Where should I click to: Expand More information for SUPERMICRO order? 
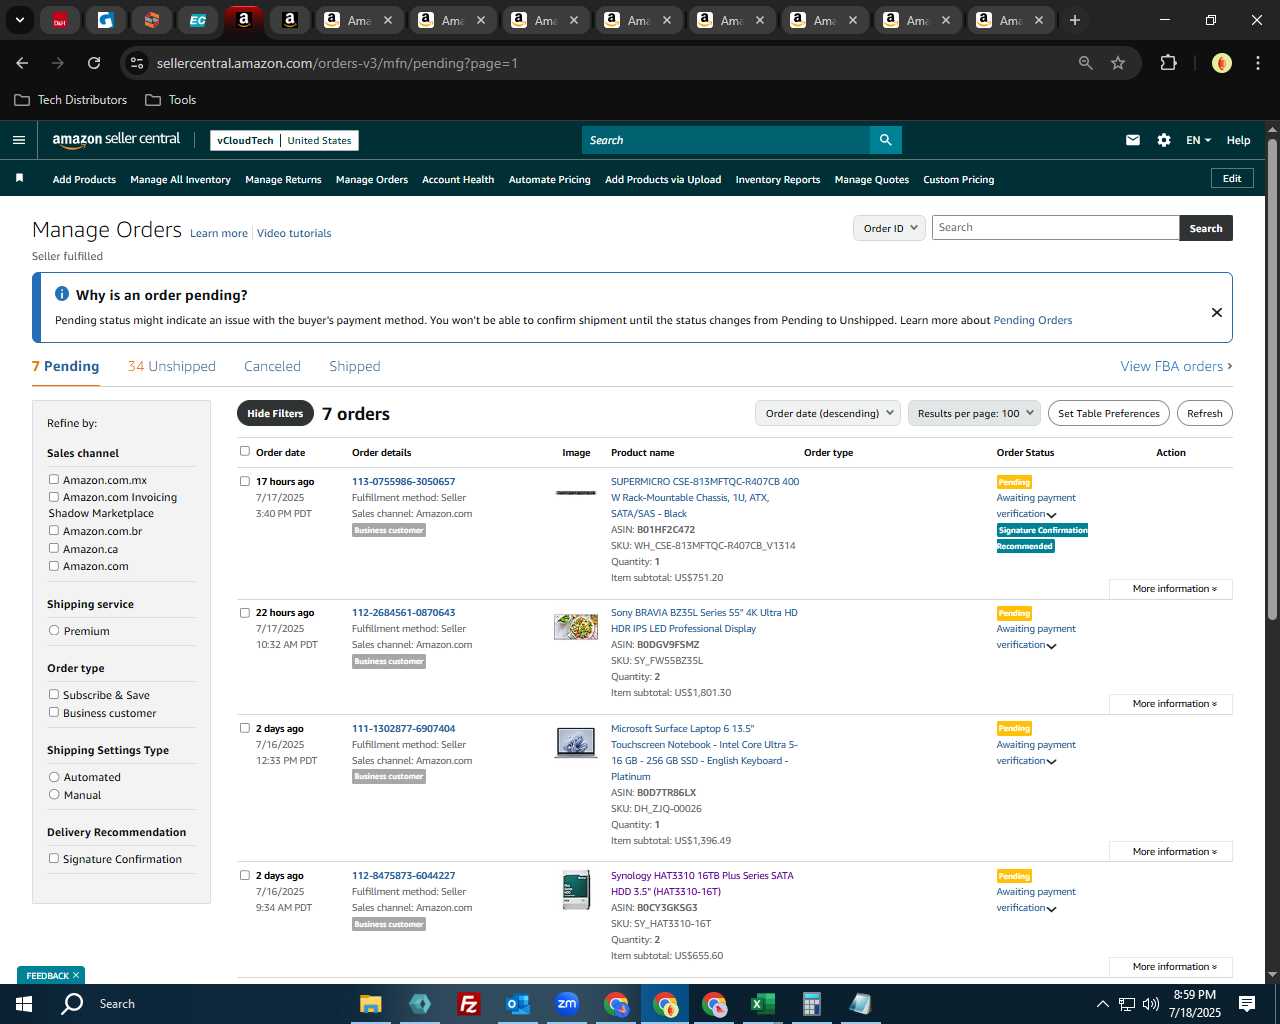point(1171,589)
